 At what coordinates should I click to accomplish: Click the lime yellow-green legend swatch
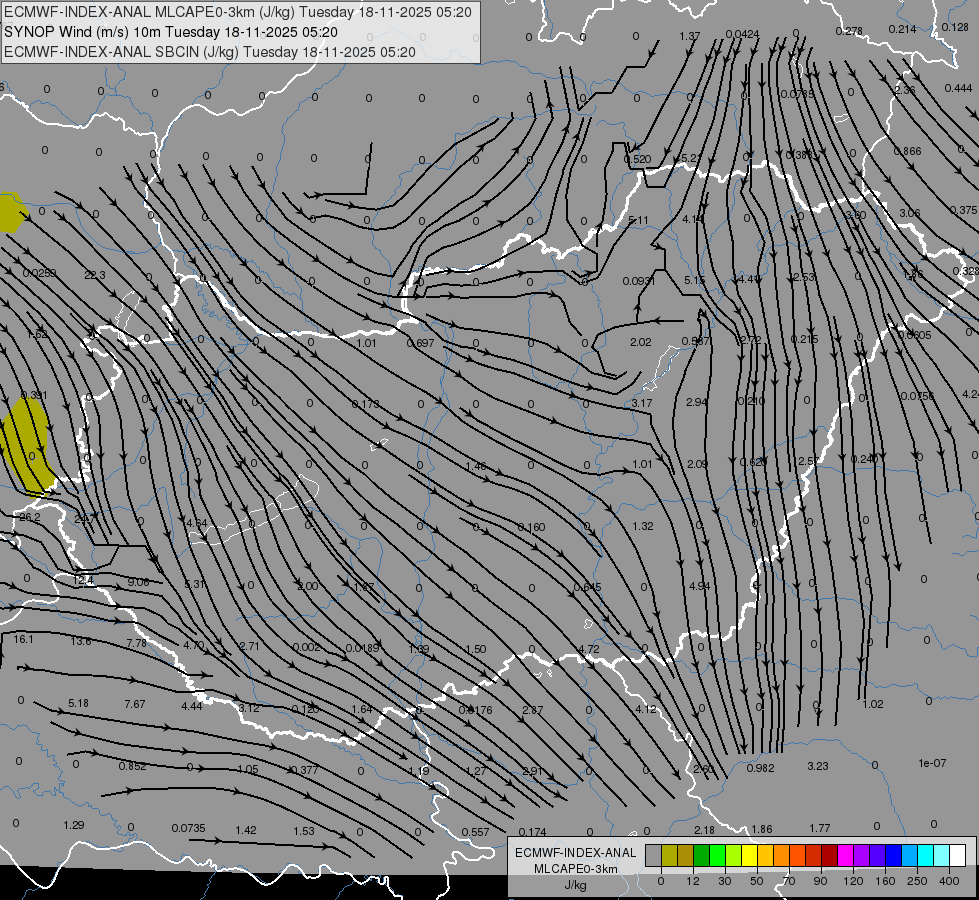(x=734, y=855)
